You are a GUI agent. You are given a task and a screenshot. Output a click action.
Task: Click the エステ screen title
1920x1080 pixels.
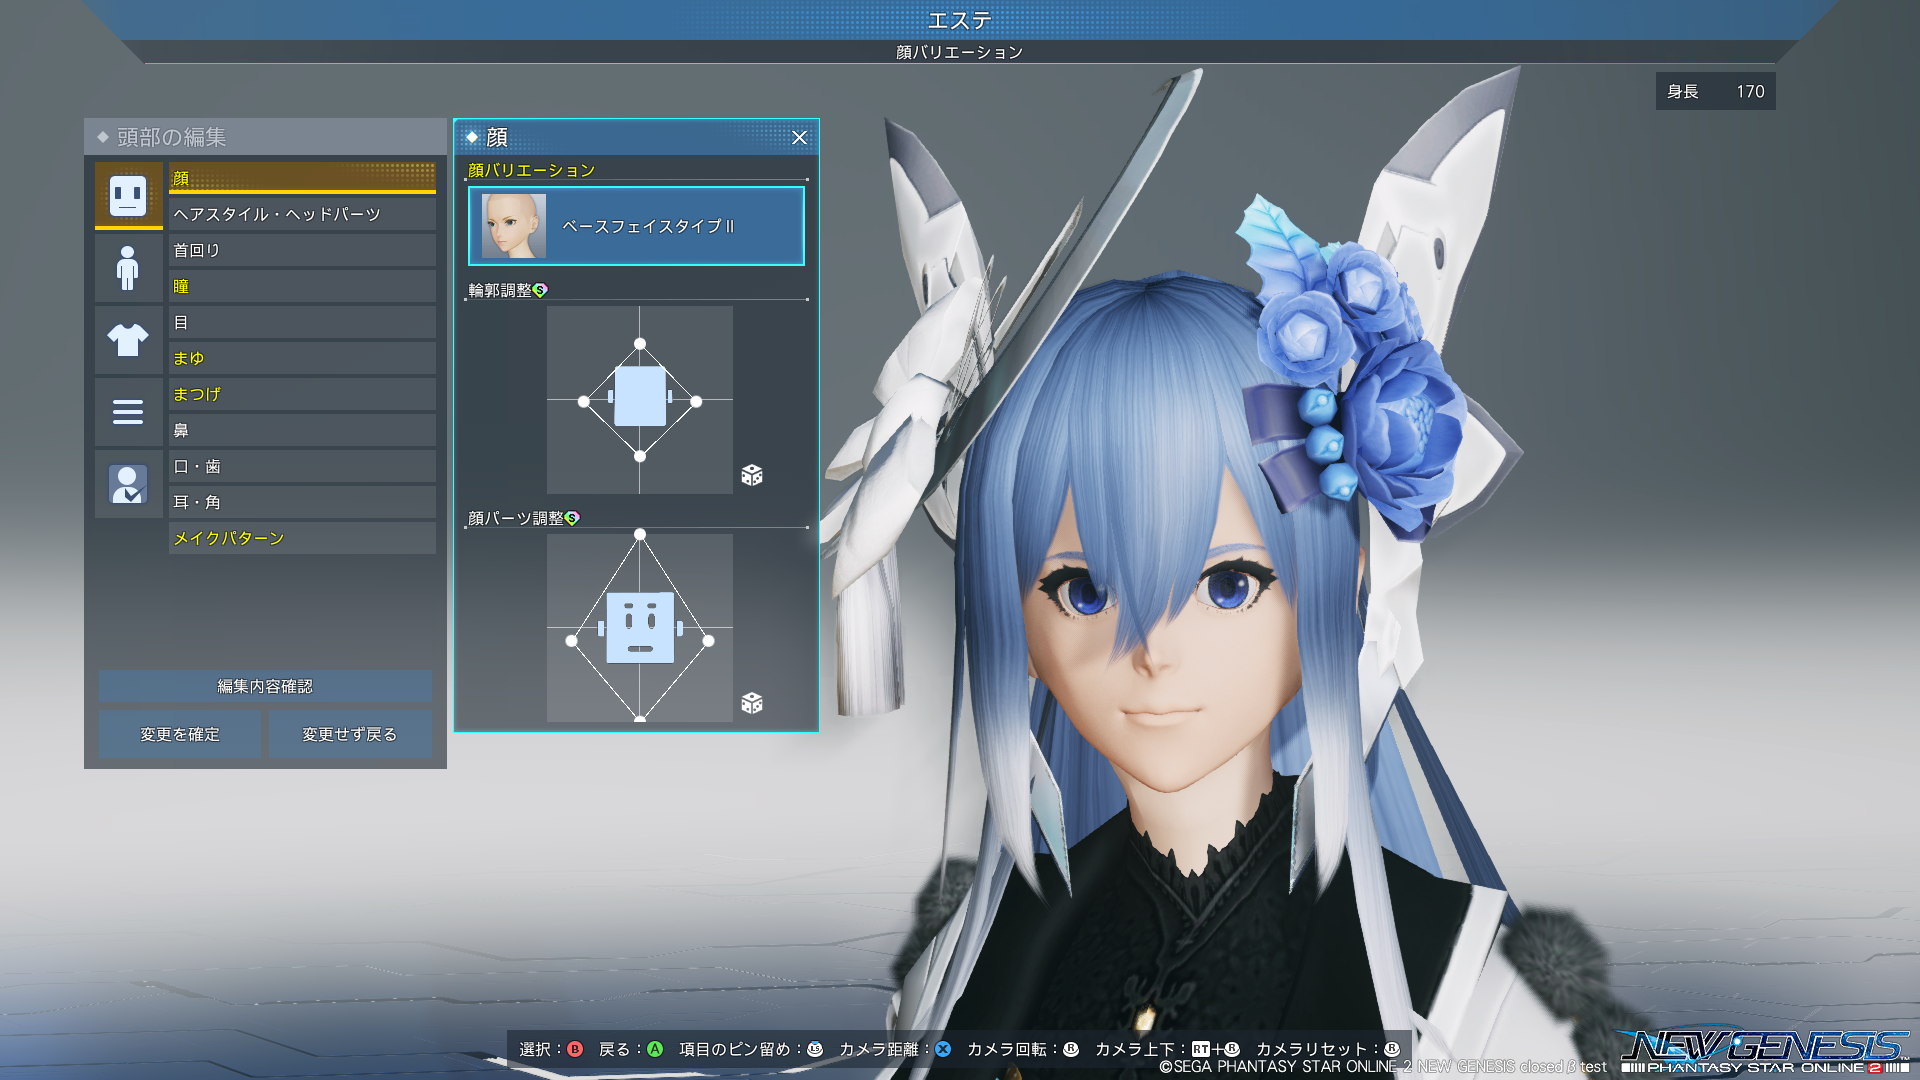tap(960, 20)
